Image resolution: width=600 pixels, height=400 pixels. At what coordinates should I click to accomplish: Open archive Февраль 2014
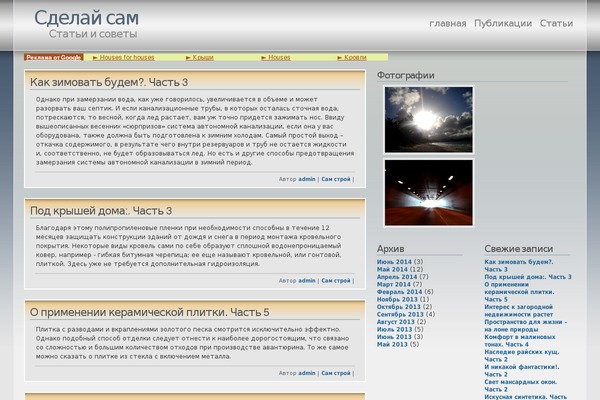click(x=399, y=292)
